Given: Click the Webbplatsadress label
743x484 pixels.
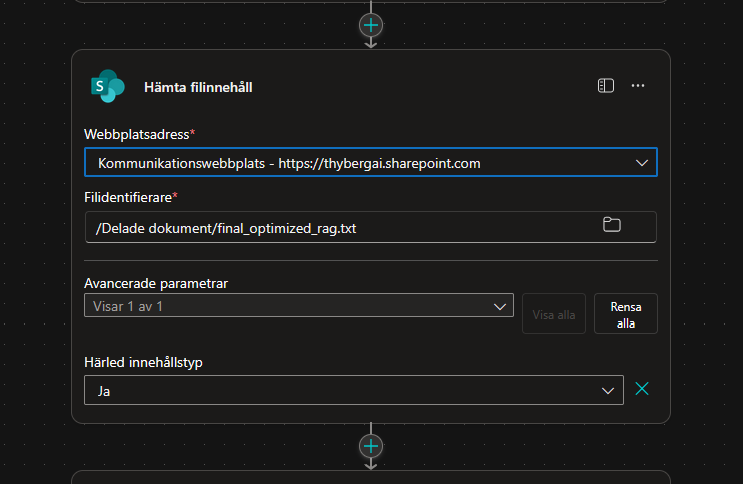Looking at the screenshot, I should click(139, 134).
